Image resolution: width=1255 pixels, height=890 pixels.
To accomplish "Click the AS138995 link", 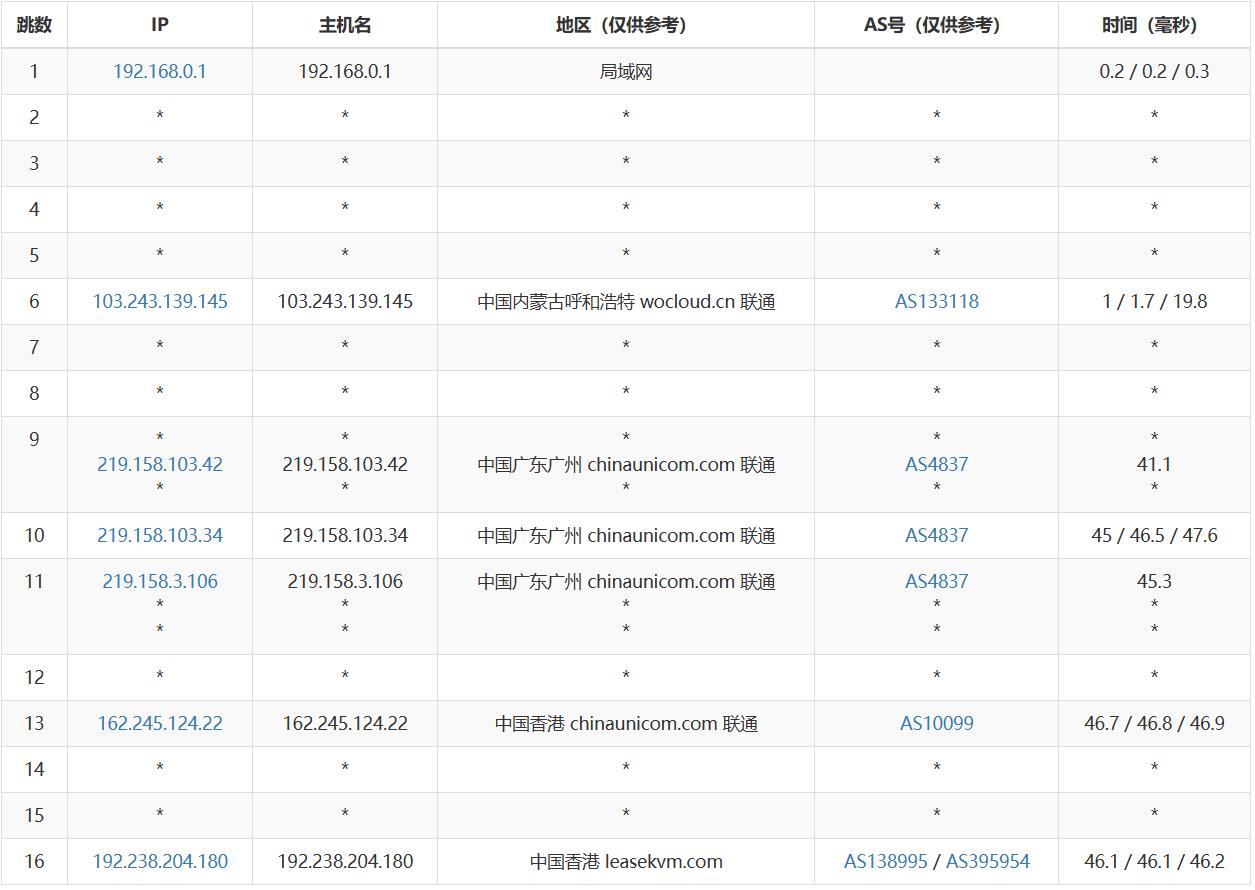I will [x=886, y=861].
